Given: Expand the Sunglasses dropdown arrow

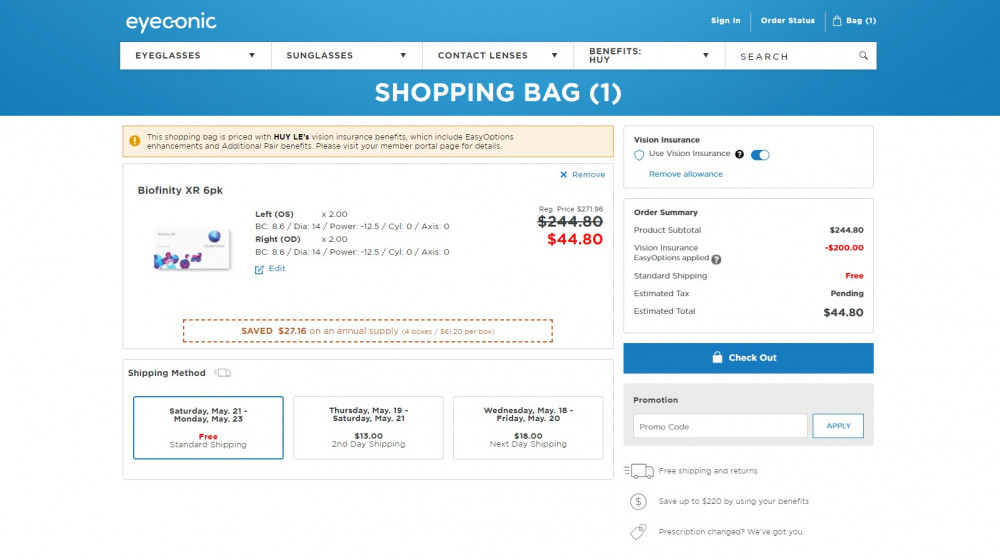Looking at the screenshot, I should [x=403, y=55].
